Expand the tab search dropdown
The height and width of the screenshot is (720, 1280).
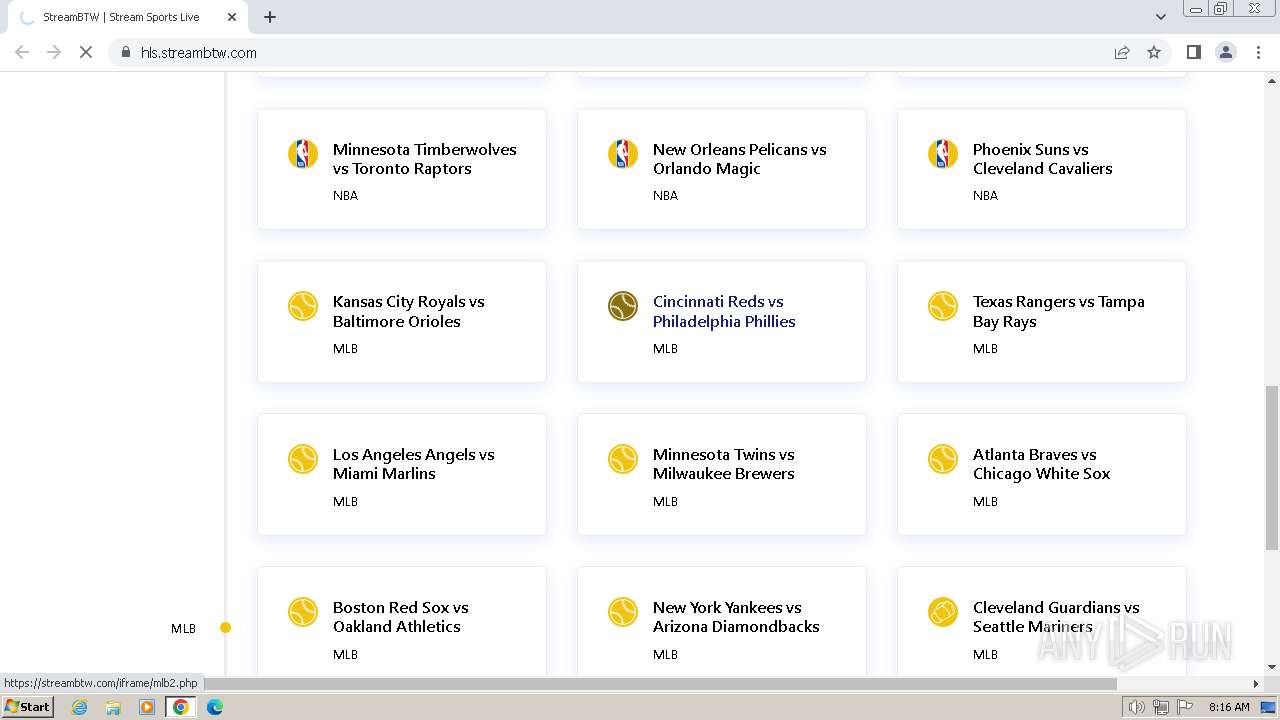click(x=1160, y=17)
